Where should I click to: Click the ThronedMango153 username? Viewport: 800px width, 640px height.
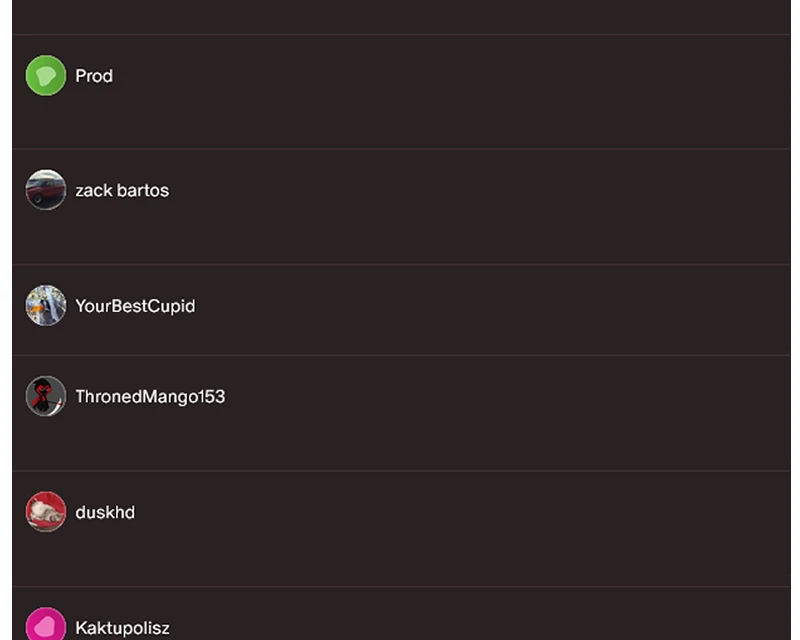point(150,397)
